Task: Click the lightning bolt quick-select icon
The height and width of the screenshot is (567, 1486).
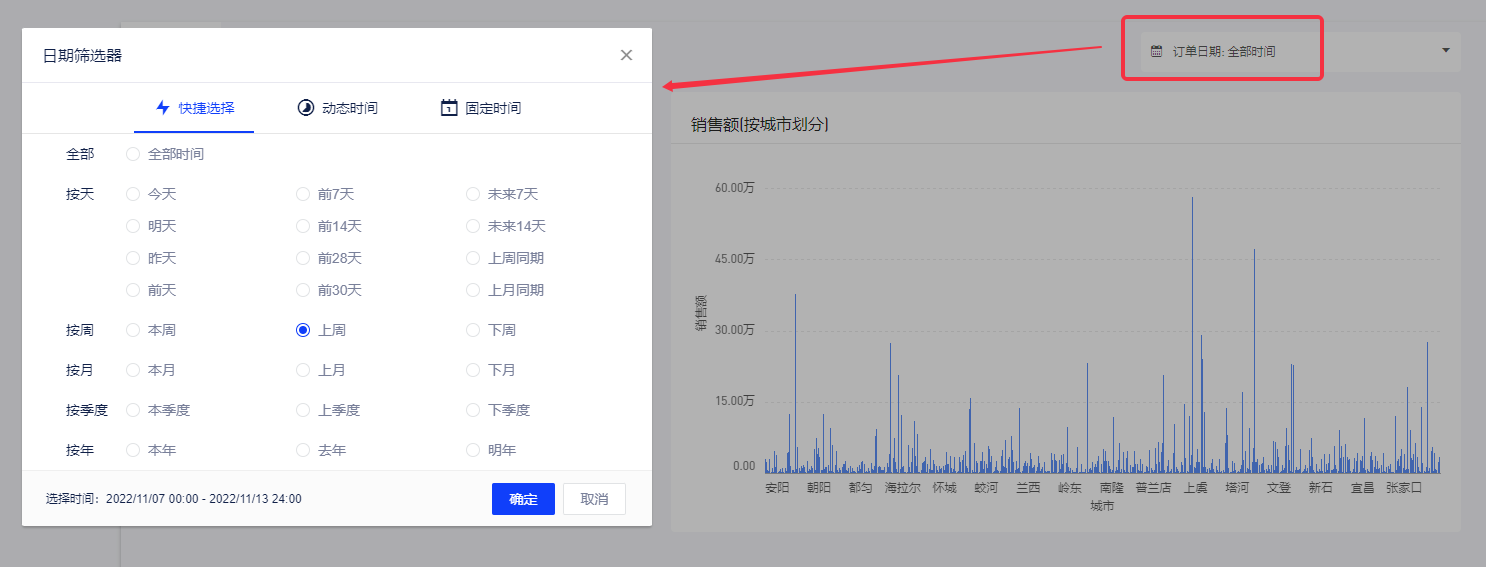Action: tap(163, 108)
